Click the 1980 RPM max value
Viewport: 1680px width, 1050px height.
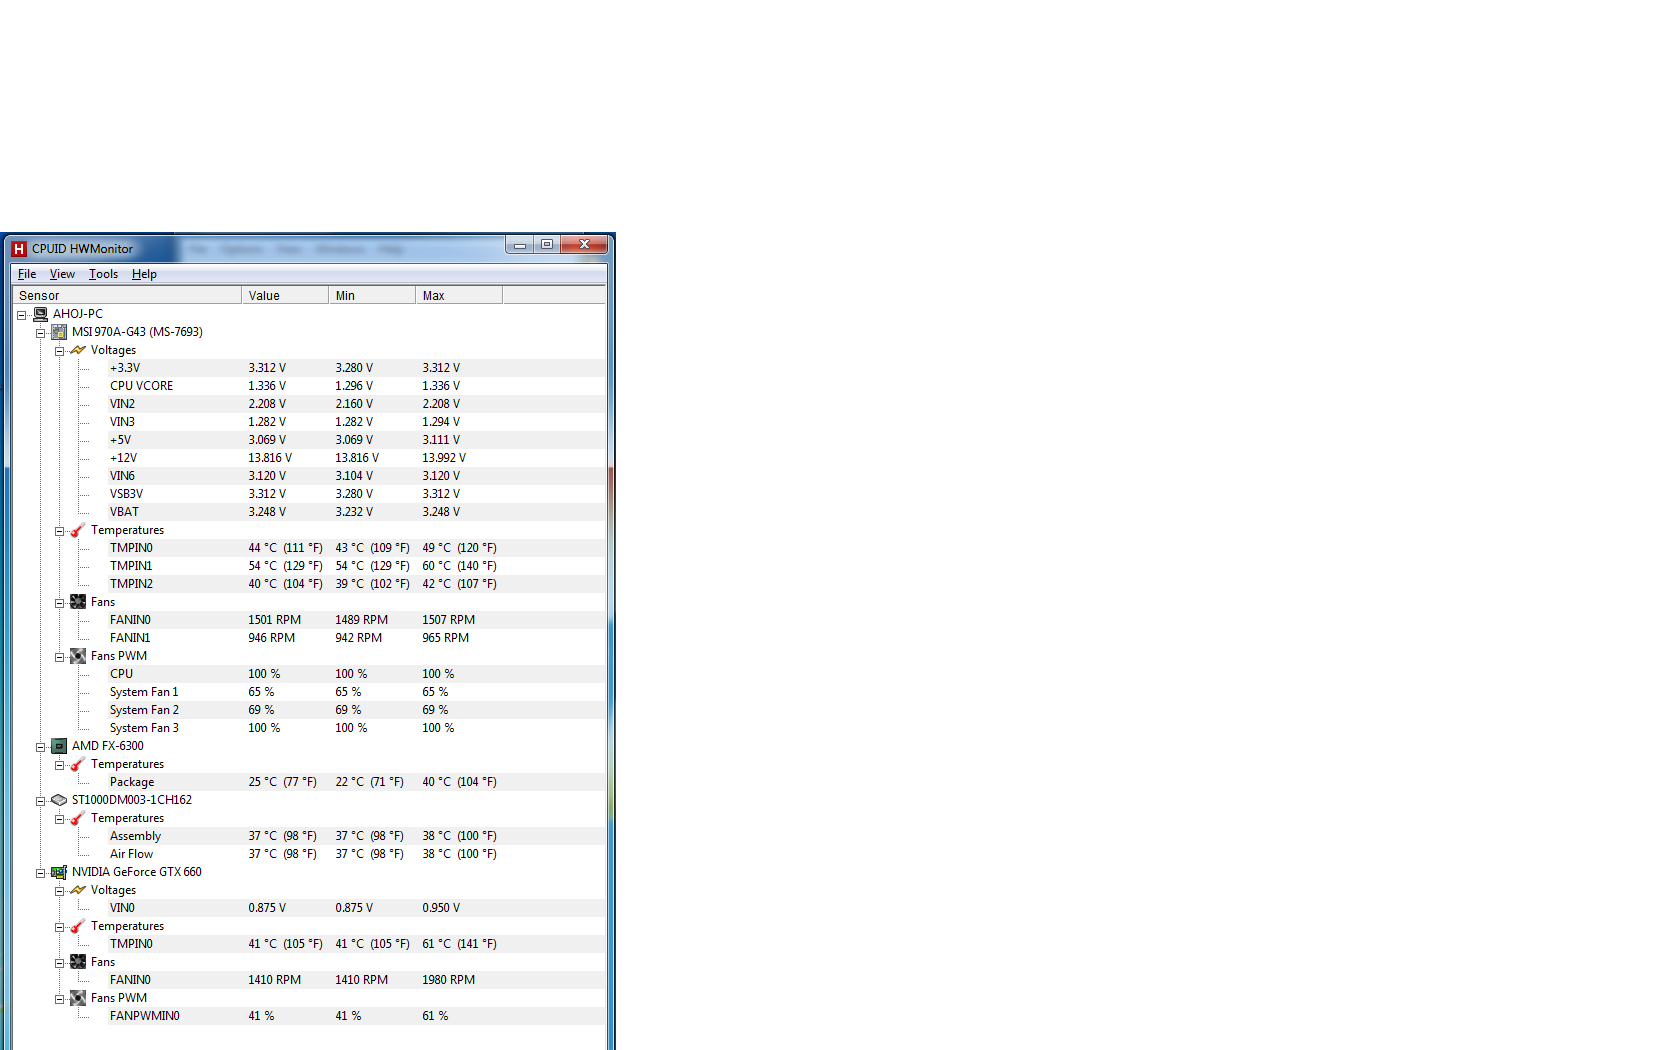(x=449, y=980)
